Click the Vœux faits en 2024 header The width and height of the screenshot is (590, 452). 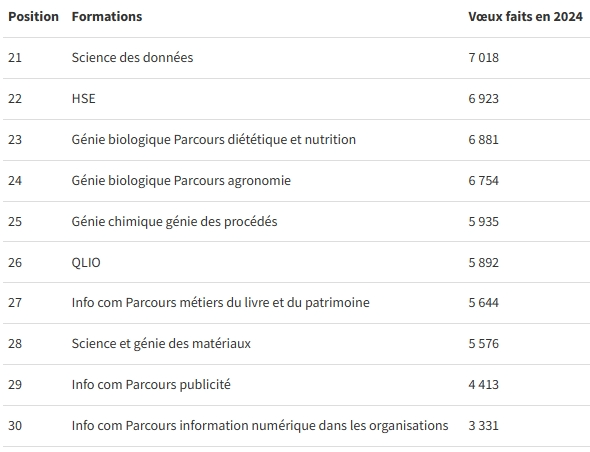(525, 17)
